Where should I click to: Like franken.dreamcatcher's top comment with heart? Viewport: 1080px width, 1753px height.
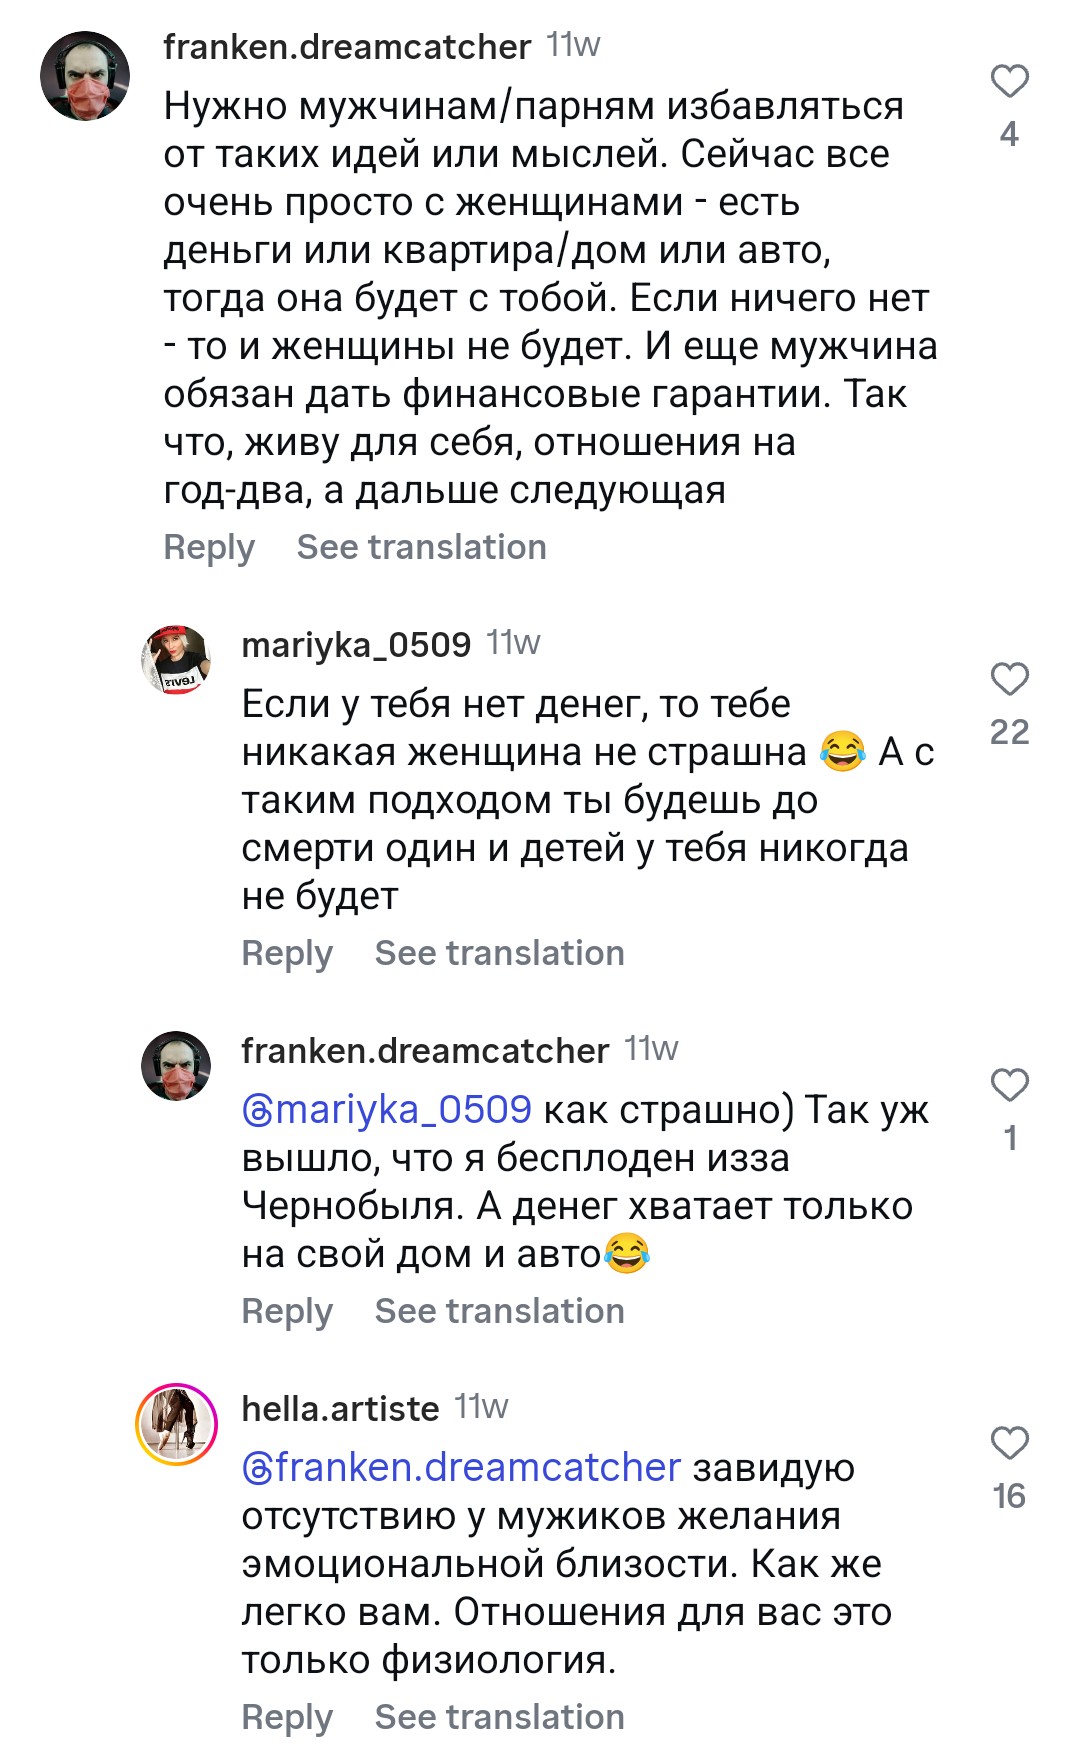(1009, 81)
